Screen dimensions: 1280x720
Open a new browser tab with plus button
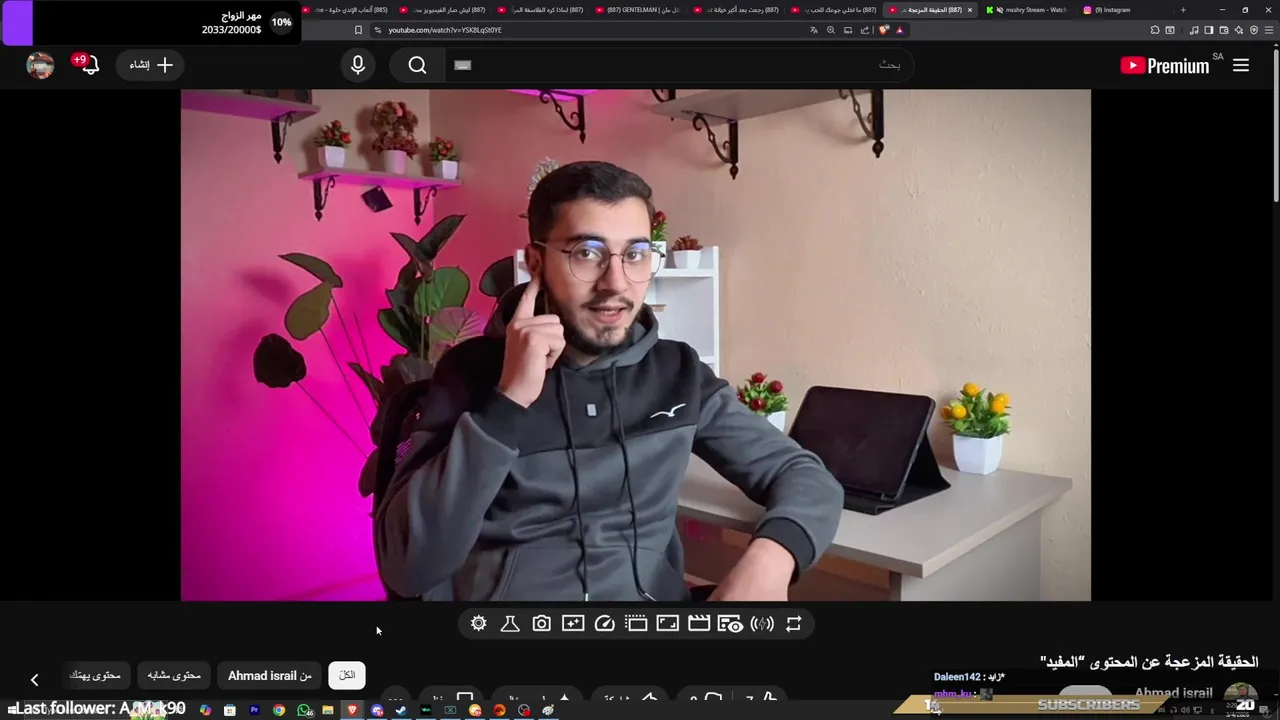coord(1183,10)
